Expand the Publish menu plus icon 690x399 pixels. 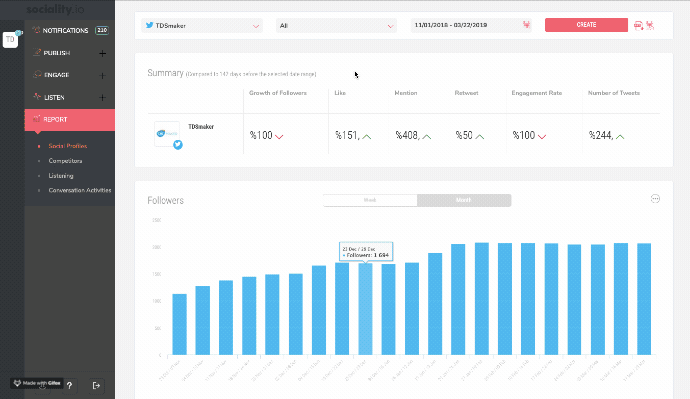[103, 53]
